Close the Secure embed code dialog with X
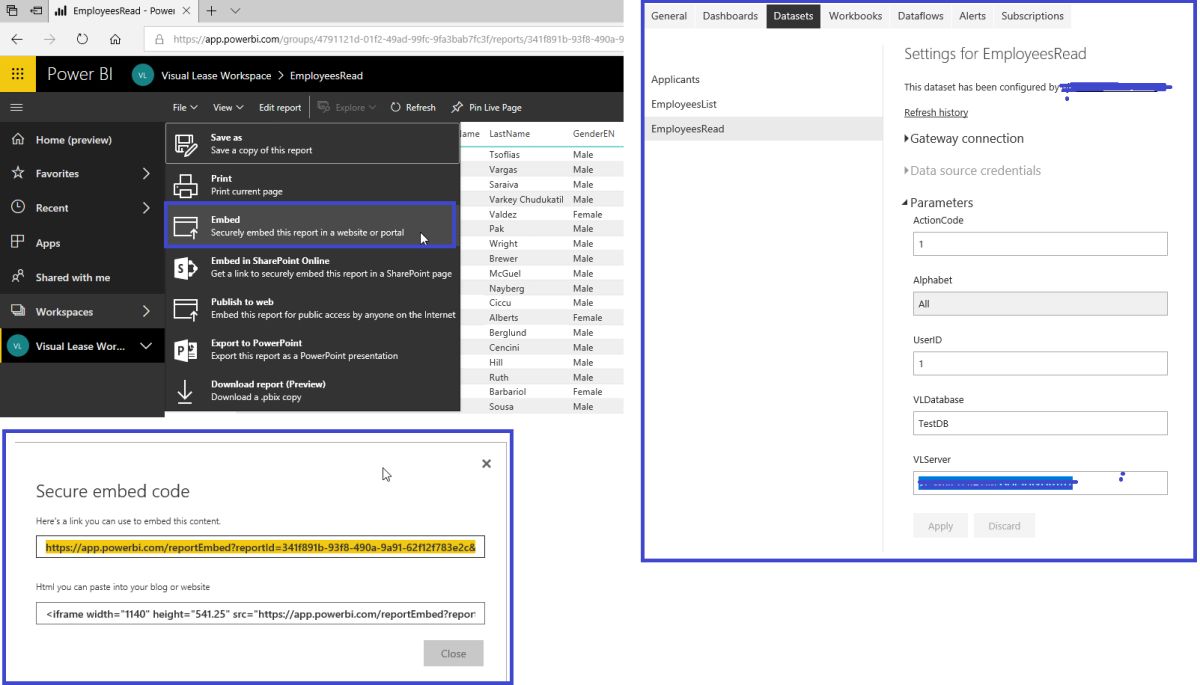 coord(486,463)
